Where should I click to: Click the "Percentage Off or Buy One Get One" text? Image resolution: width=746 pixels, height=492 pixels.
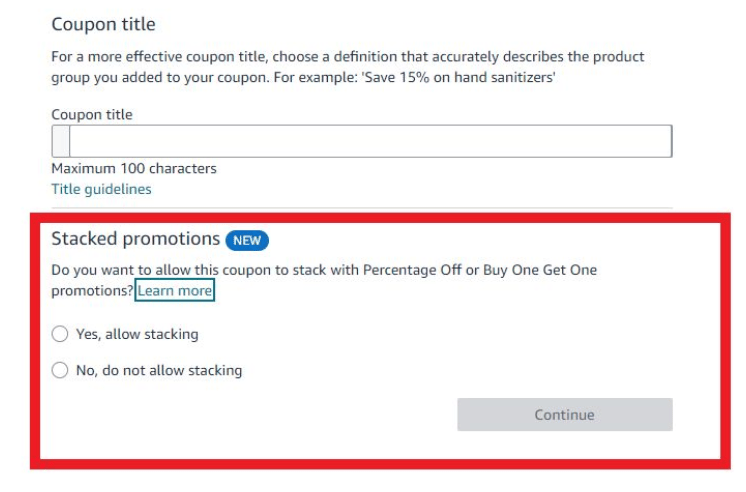[x=480, y=270]
